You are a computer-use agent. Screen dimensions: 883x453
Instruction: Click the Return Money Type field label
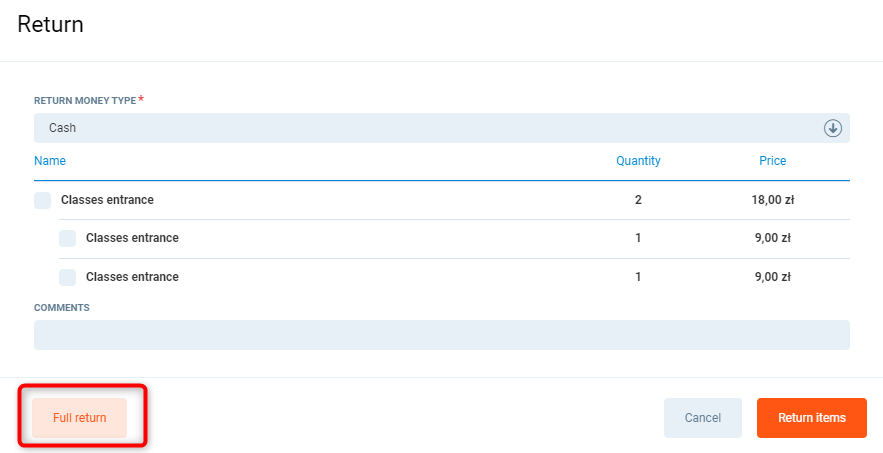pyautogui.click(x=84, y=101)
